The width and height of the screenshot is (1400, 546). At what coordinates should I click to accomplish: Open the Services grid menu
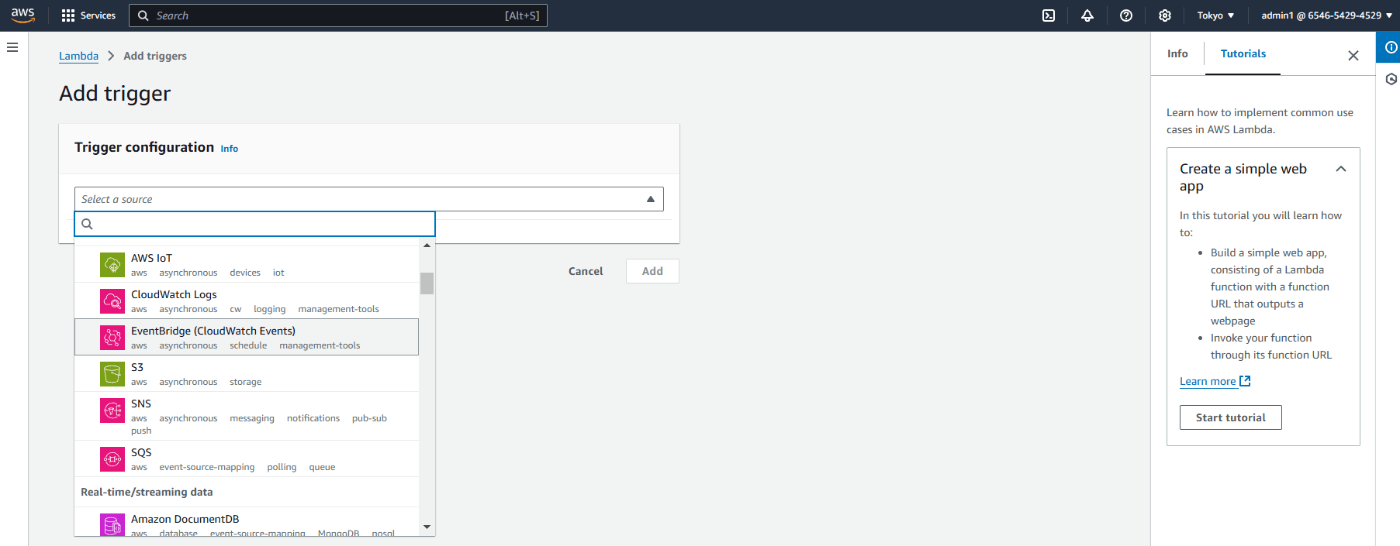(x=88, y=16)
